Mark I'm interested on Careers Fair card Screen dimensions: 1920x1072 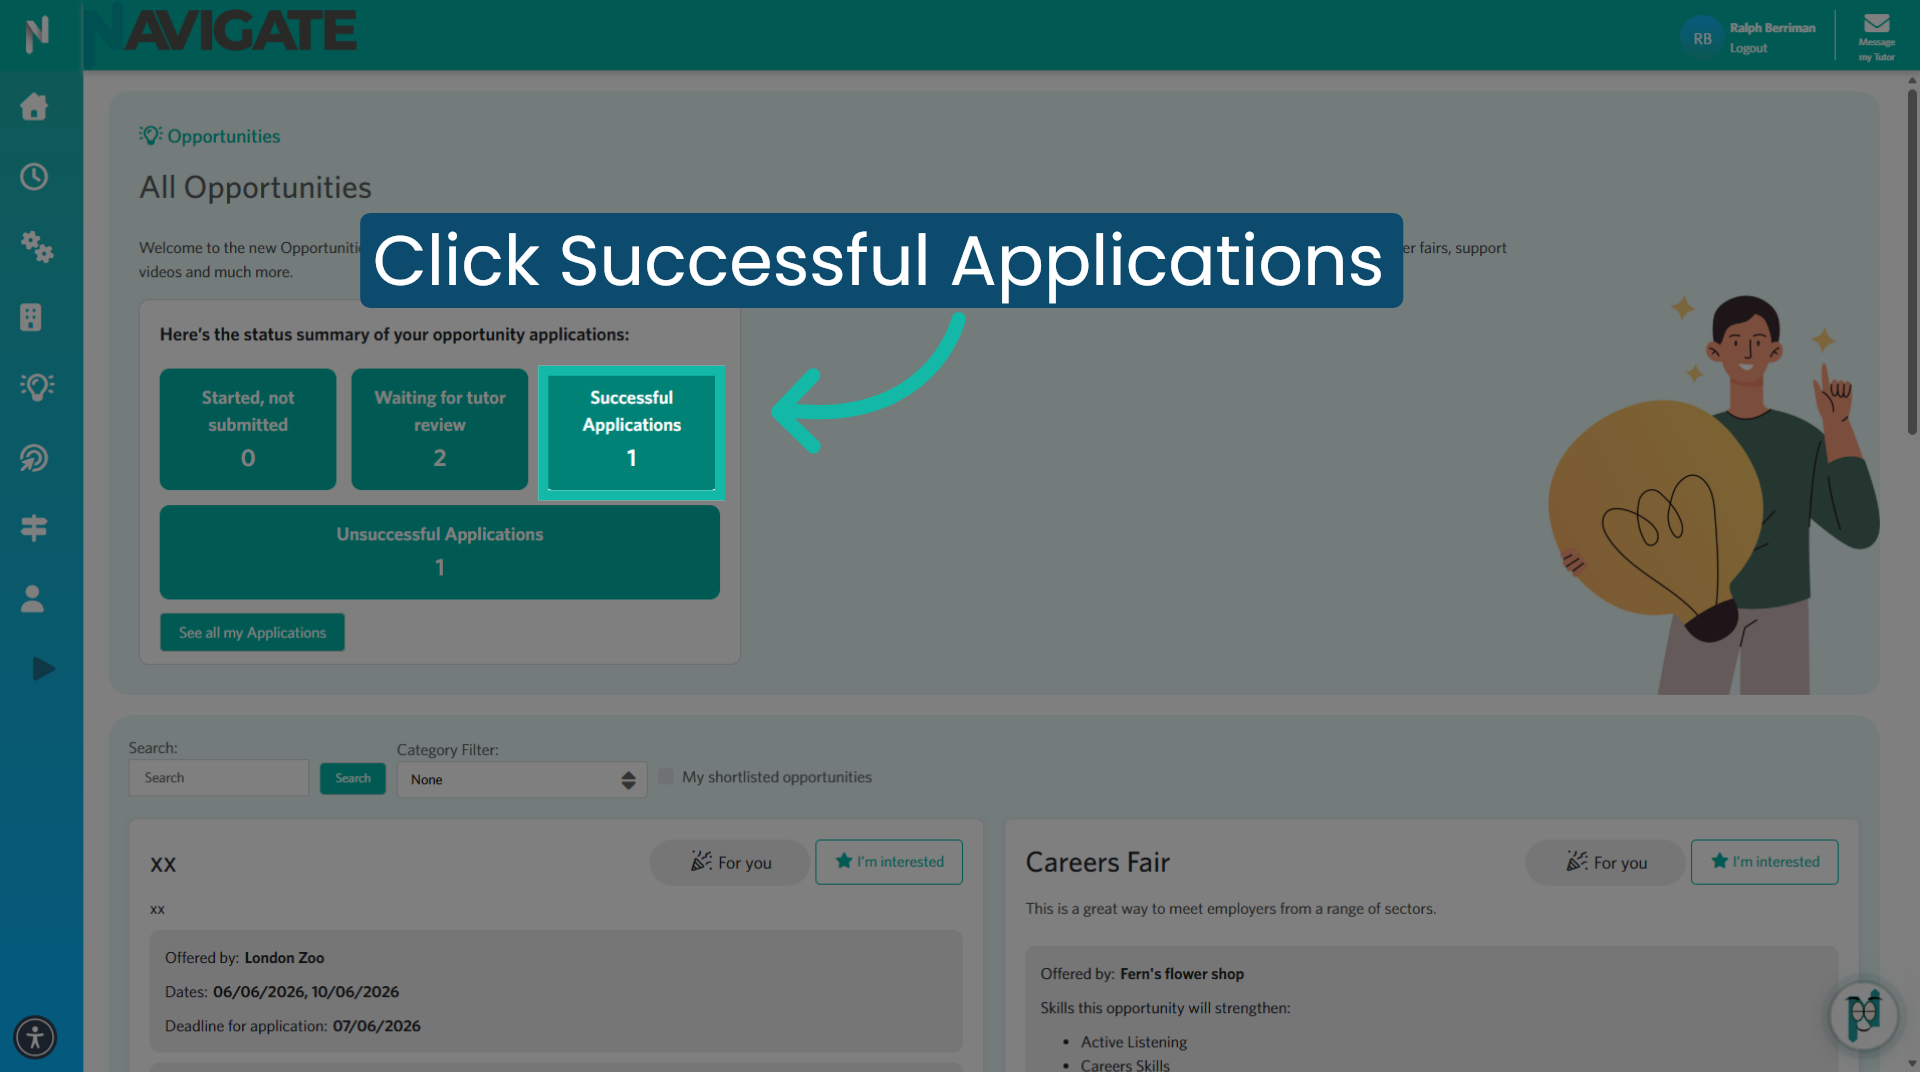[x=1765, y=862]
